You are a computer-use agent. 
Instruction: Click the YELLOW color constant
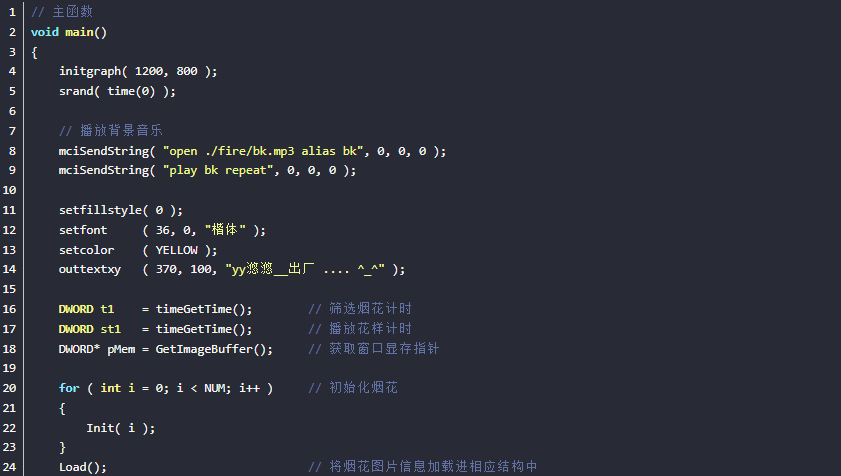[176, 250]
